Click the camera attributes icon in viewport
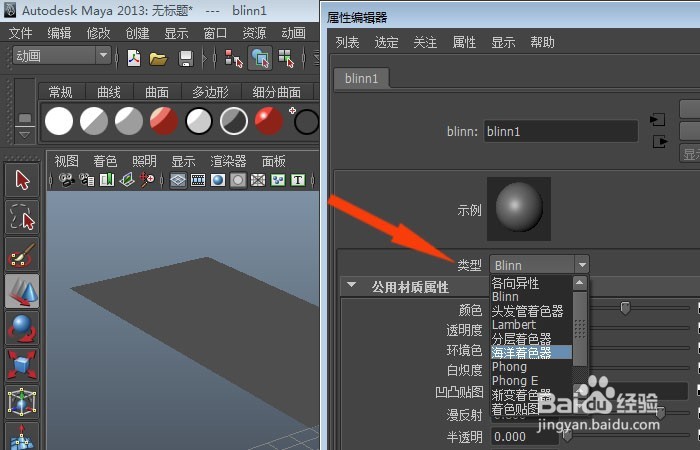700x450 pixels. [x=87, y=180]
